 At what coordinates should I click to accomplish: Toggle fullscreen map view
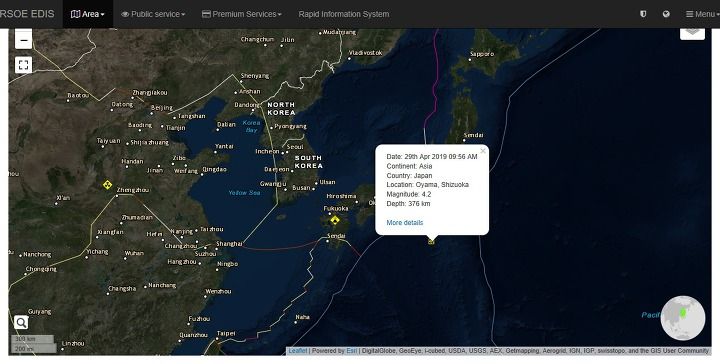pos(23,65)
